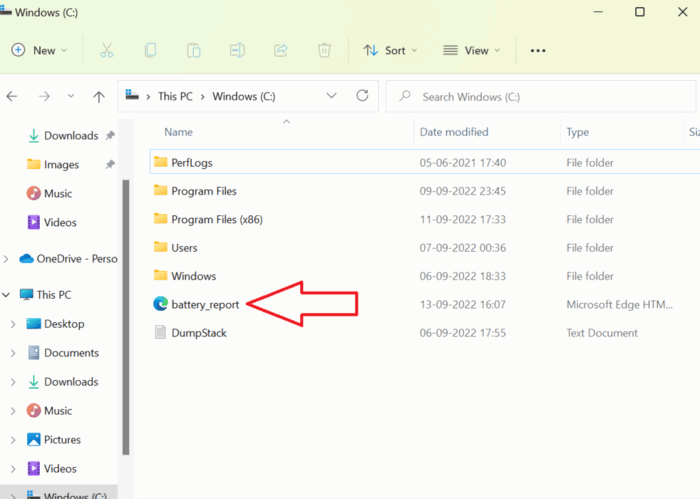Expand the Desktop tree node
Viewport: 700px width, 499px height.
click(x=13, y=324)
